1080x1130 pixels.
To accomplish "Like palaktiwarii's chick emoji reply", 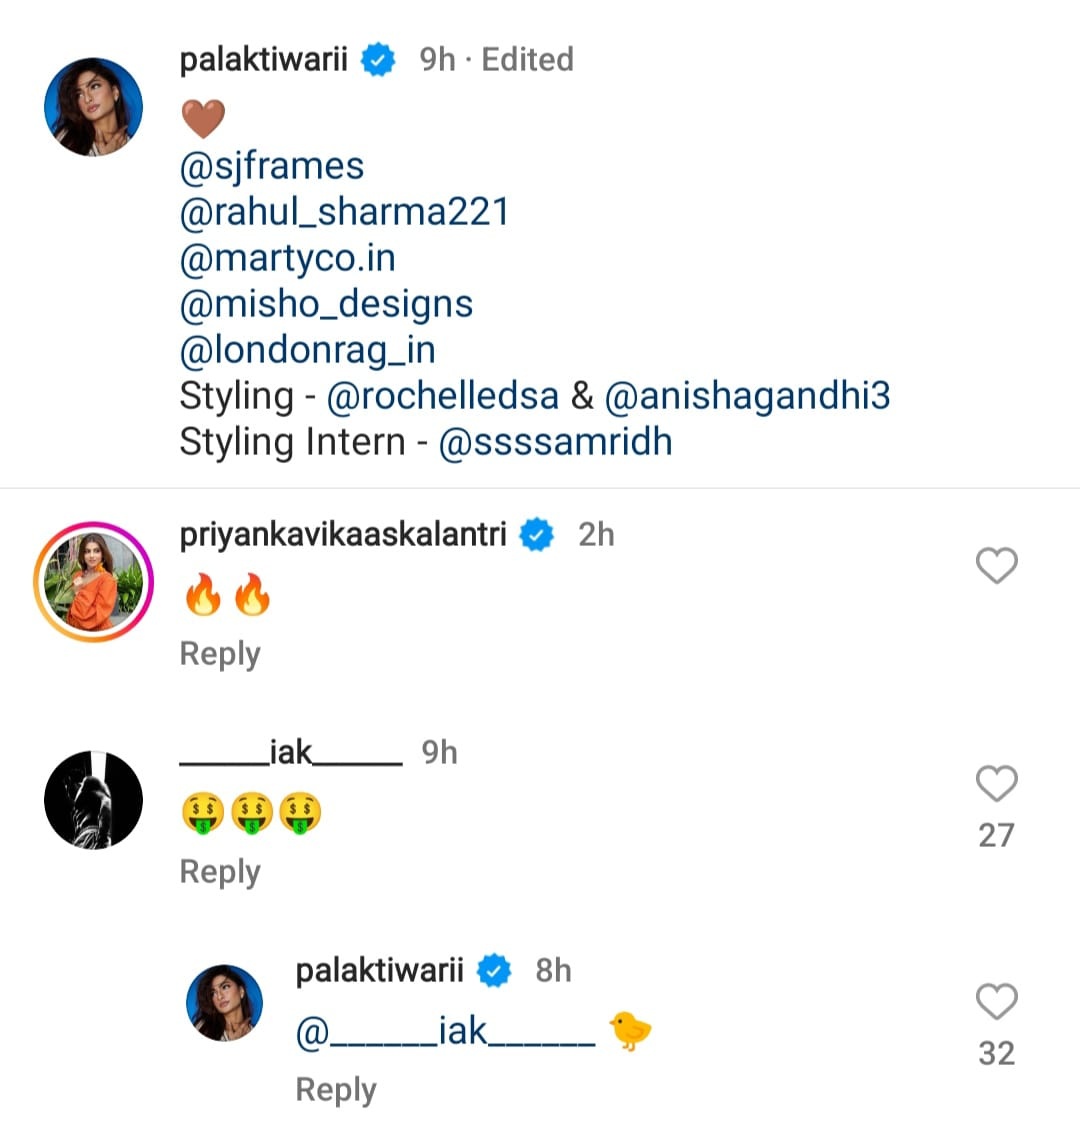I will click(x=996, y=1002).
